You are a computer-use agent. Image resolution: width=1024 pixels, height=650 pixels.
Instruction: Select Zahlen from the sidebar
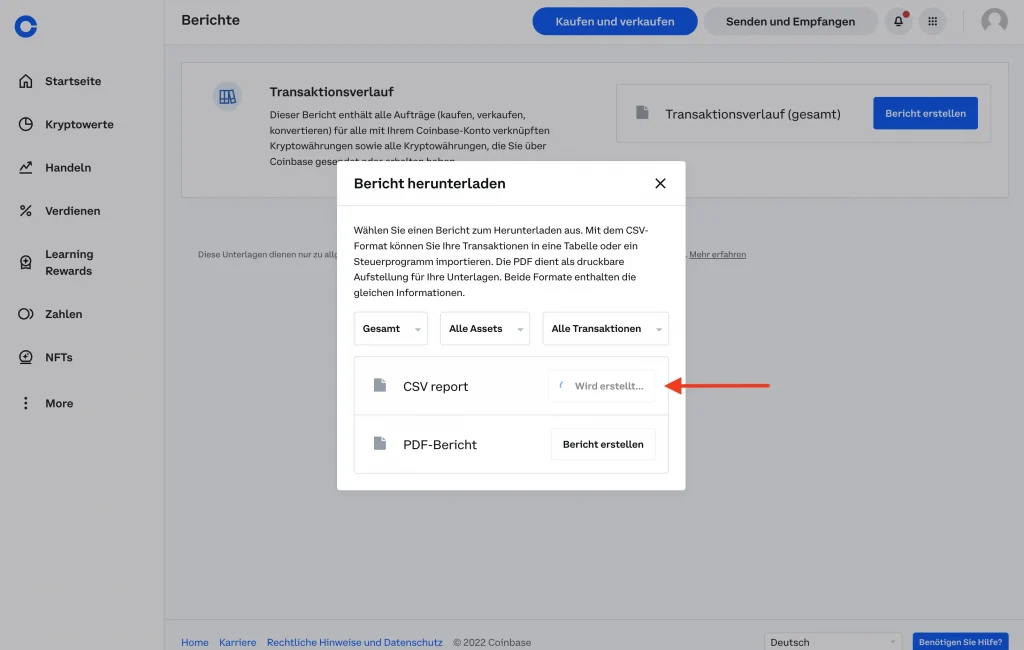tap(63, 314)
